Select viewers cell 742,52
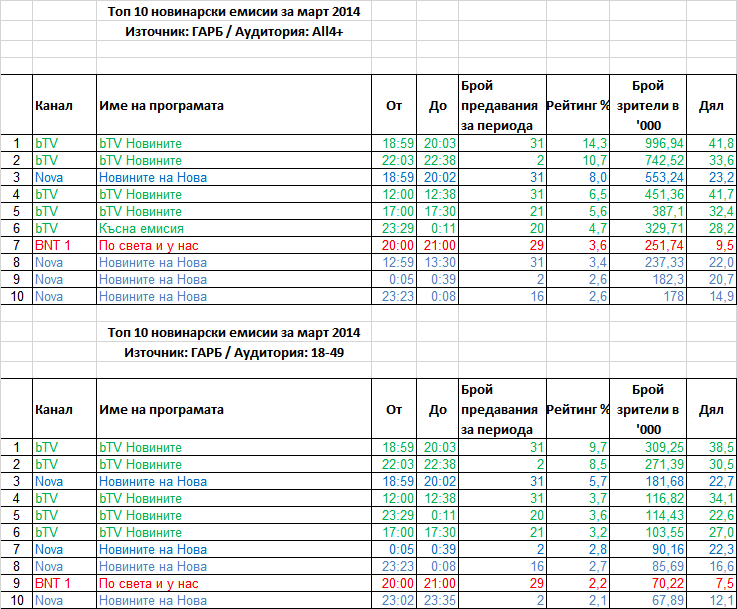The height and width of the screenshot is (609, 737). click(664, 160)
